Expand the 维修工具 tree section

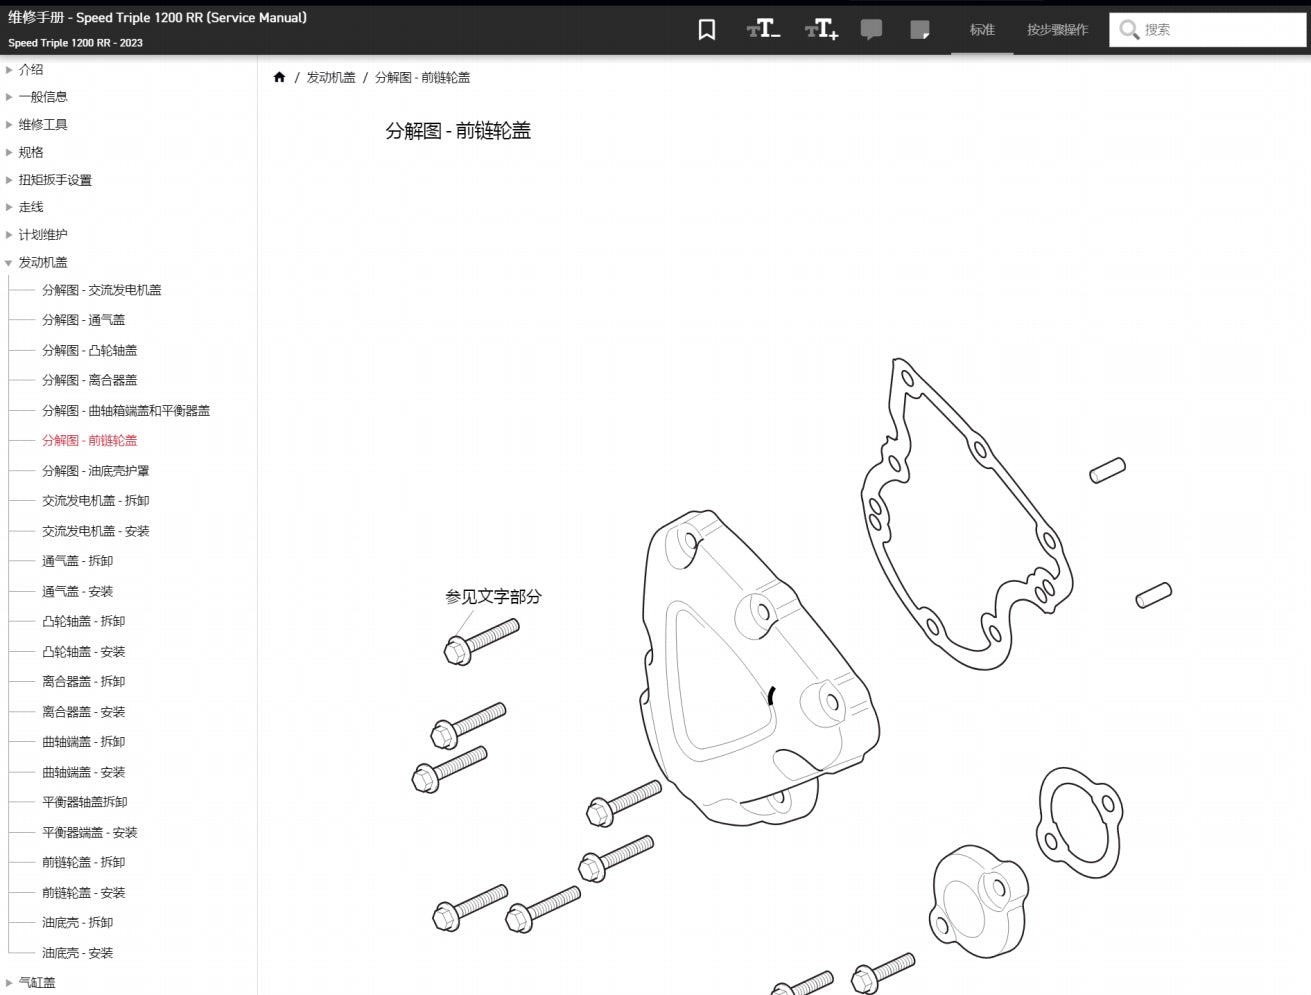[x=9, y=125]
